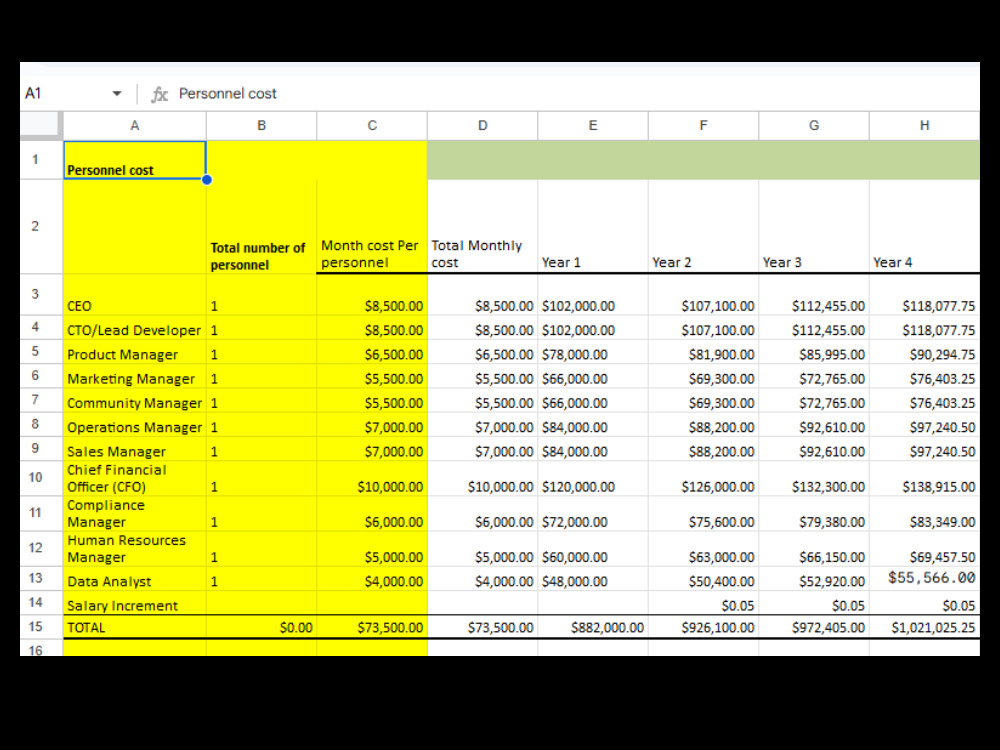Click Data Analyst monthly cost $4,000.00 column C
The height and width of the screenshot is (750, 1000).
(372, 578)
